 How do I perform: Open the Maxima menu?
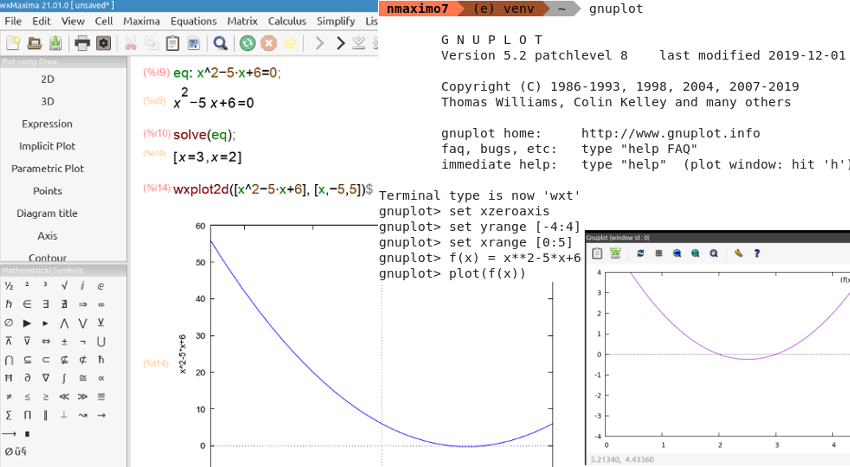(141, 21)
